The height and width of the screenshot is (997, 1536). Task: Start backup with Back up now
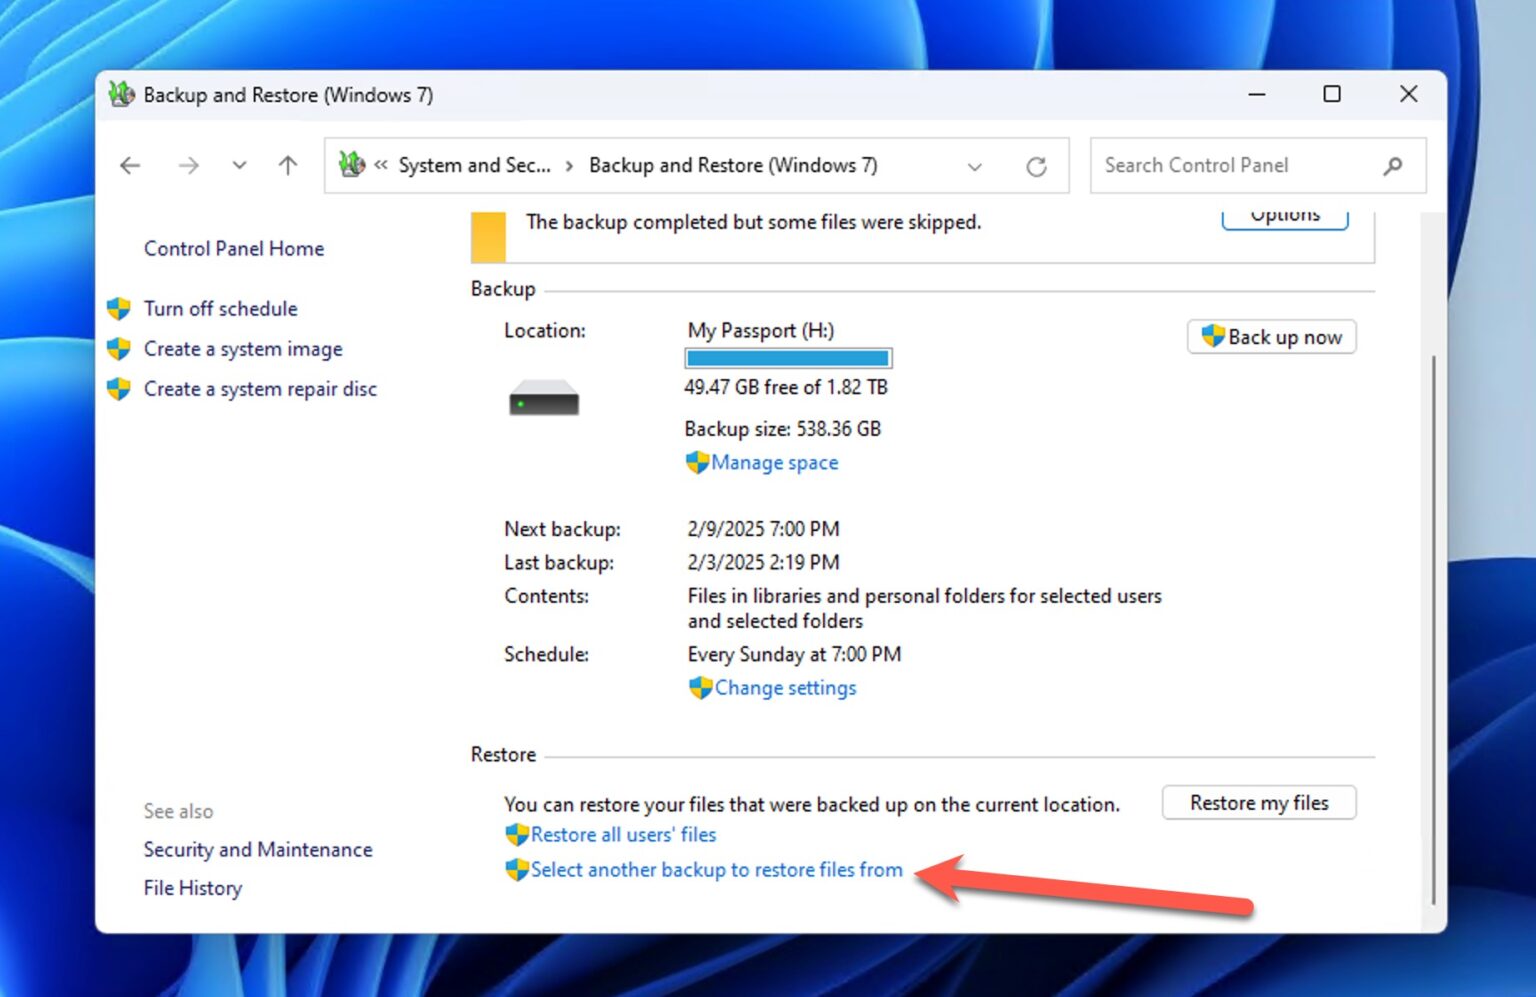click(x=1272, y=337)
